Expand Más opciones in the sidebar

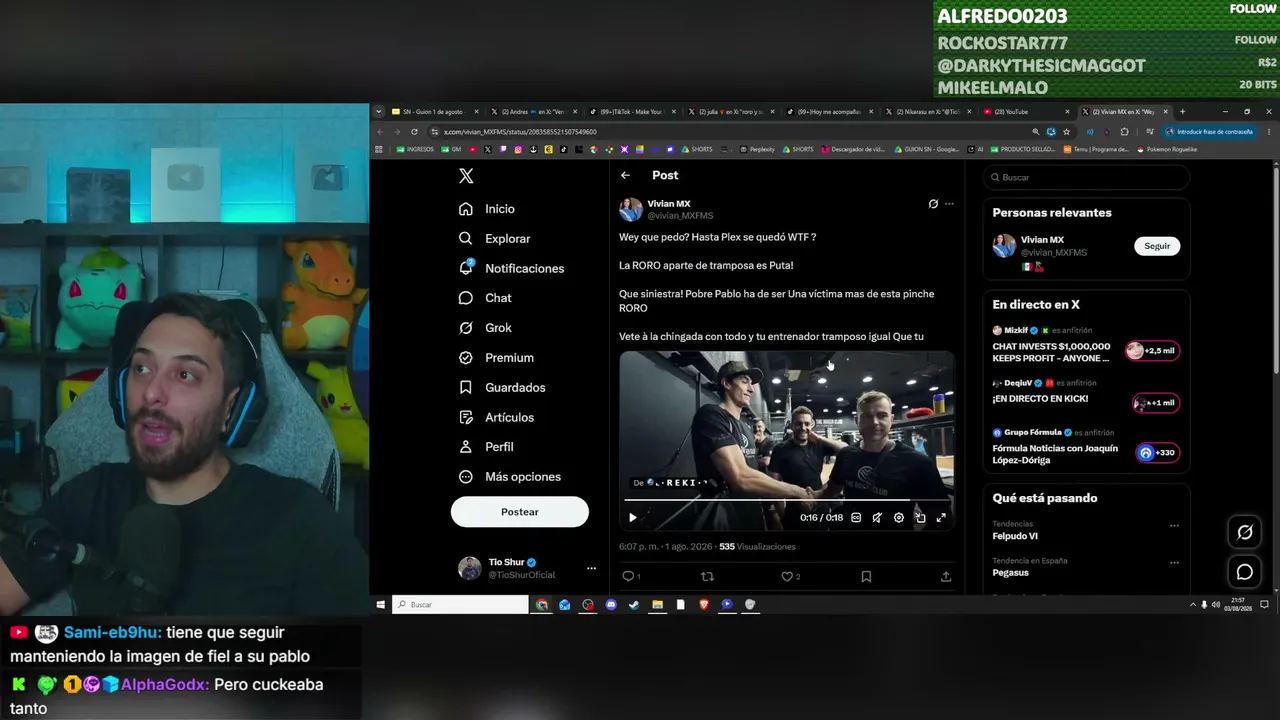509,477
